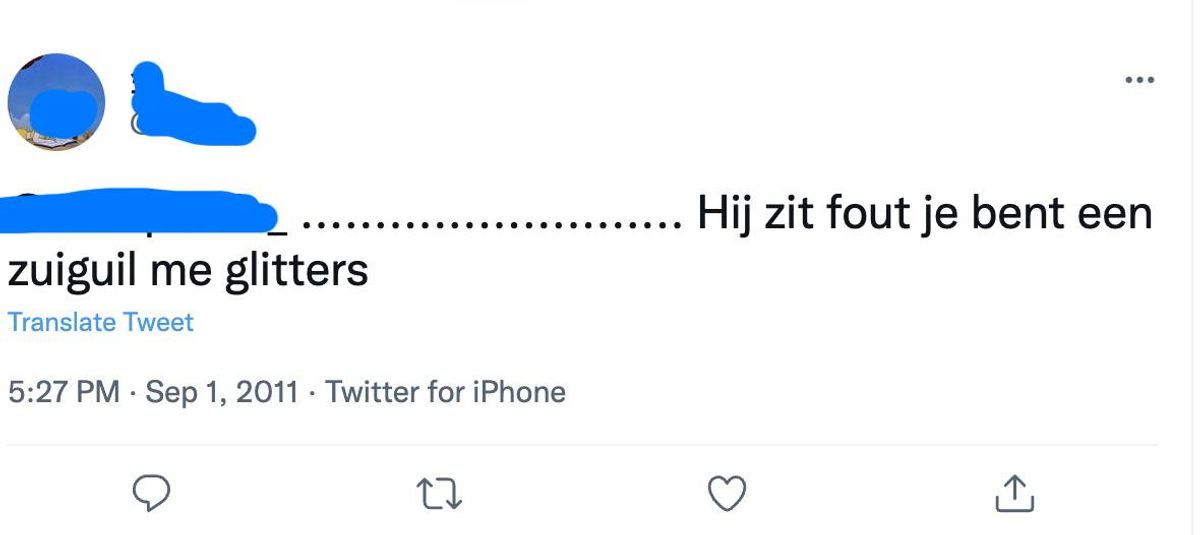Click the Sep 1, 2011 date

[222, 391]
